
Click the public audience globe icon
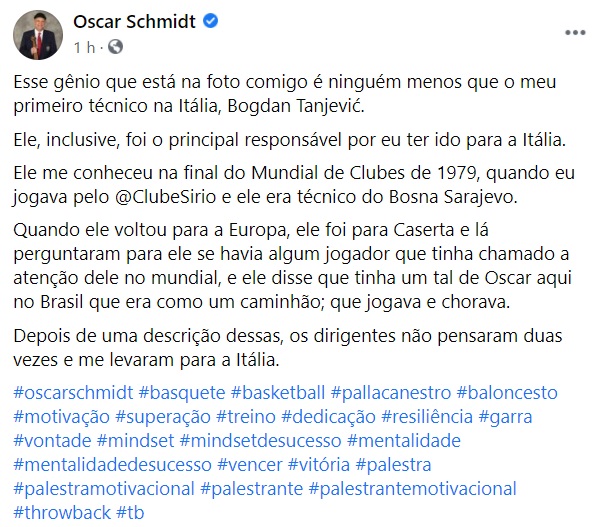coord(115,46)
